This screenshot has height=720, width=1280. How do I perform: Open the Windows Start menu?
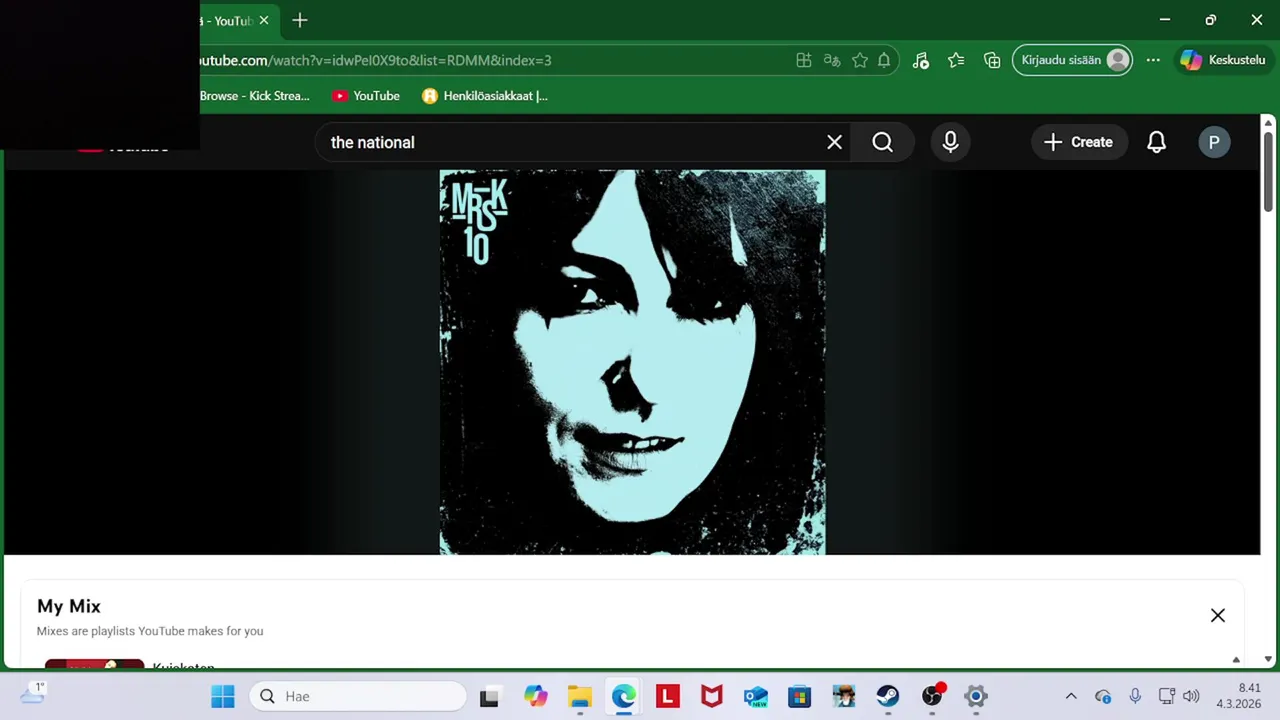click(222, 696)
